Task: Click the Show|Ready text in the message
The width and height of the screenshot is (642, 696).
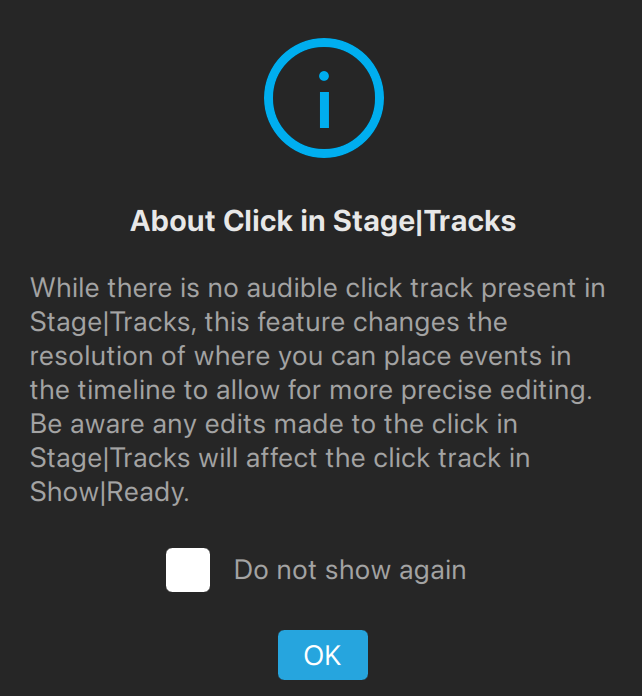Action: coord(110,492)
